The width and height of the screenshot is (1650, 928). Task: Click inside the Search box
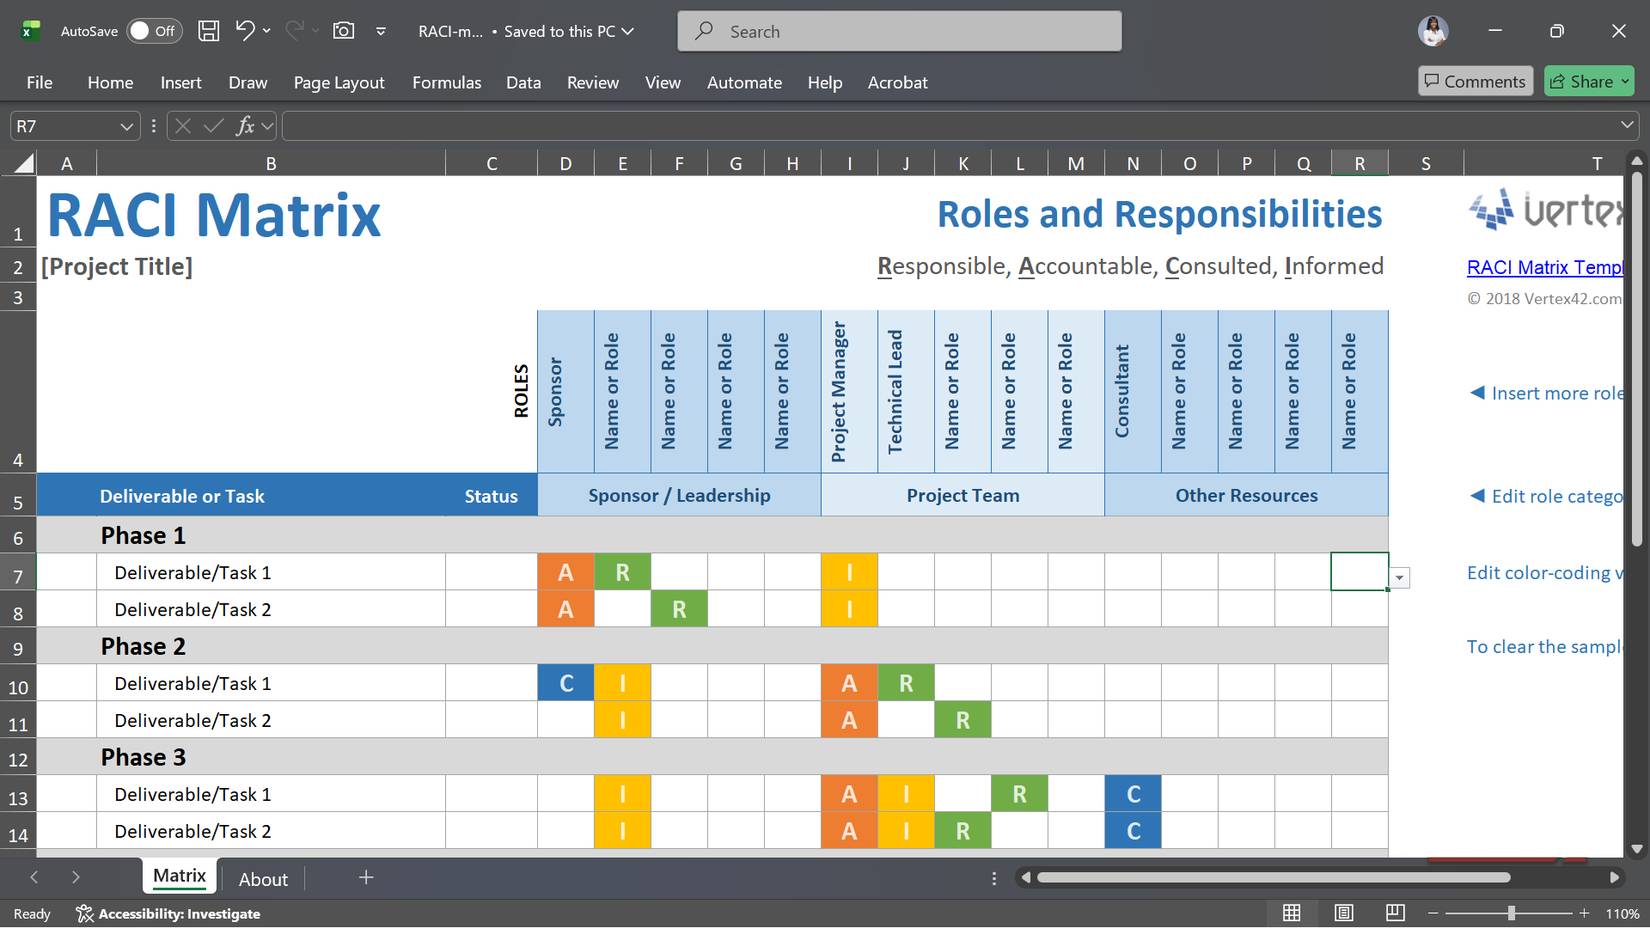898,31
